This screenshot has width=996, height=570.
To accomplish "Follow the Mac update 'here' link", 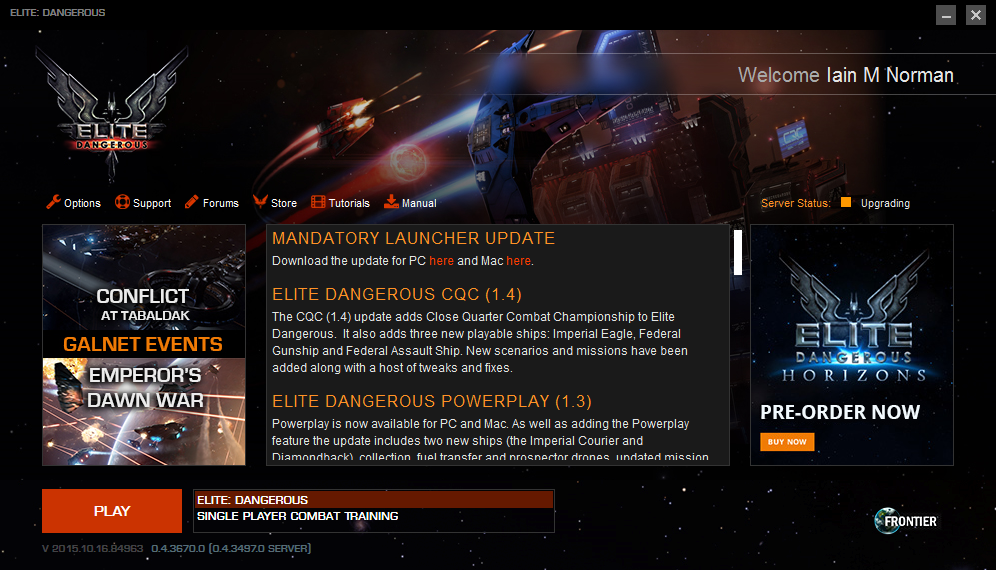I will (x=518, y=261).
